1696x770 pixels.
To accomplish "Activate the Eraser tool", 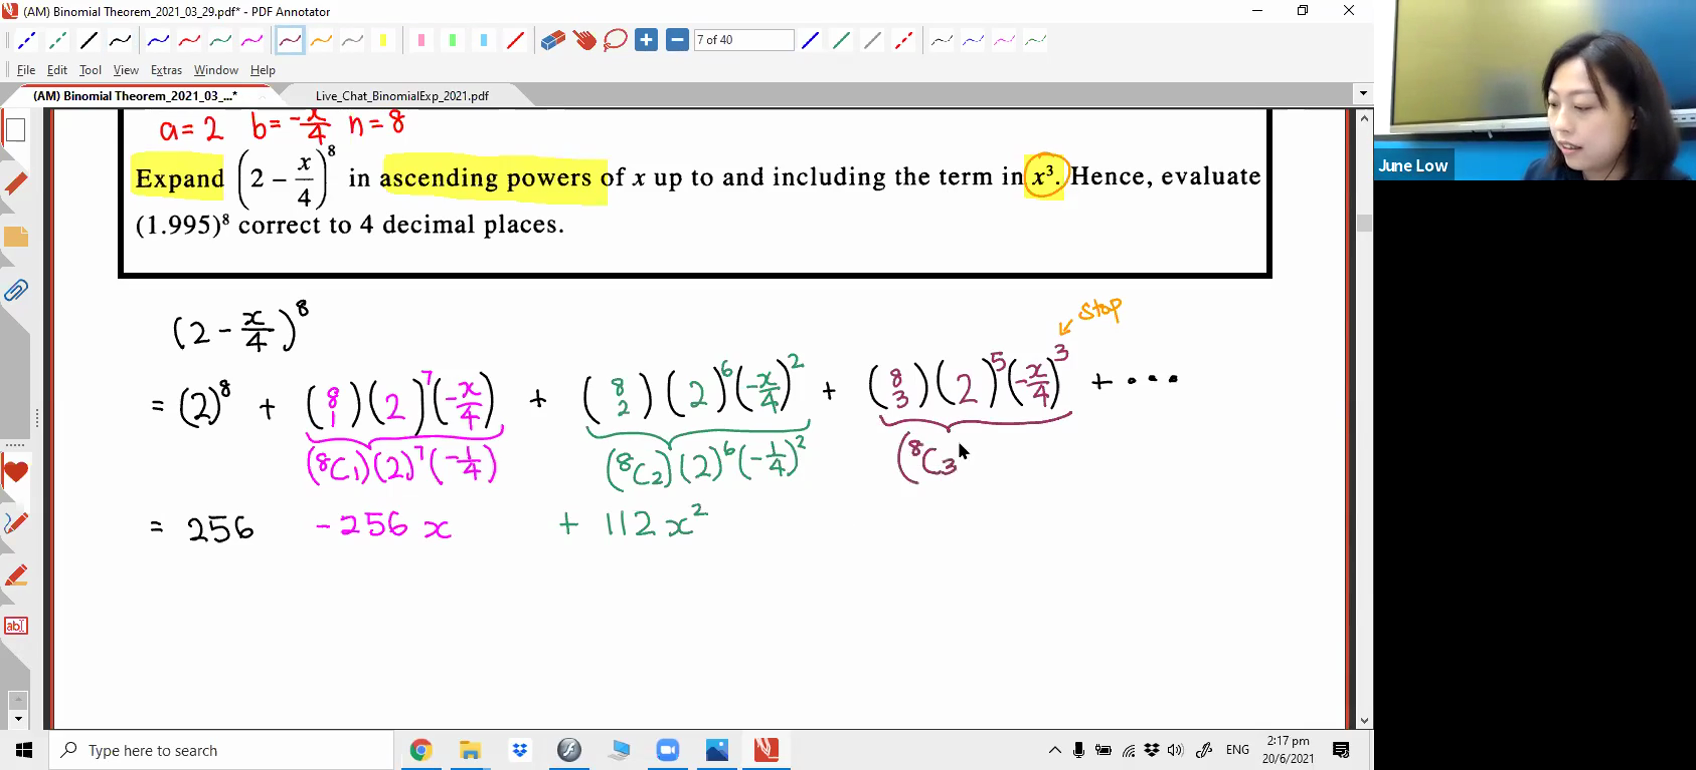I will pos(553,41).
